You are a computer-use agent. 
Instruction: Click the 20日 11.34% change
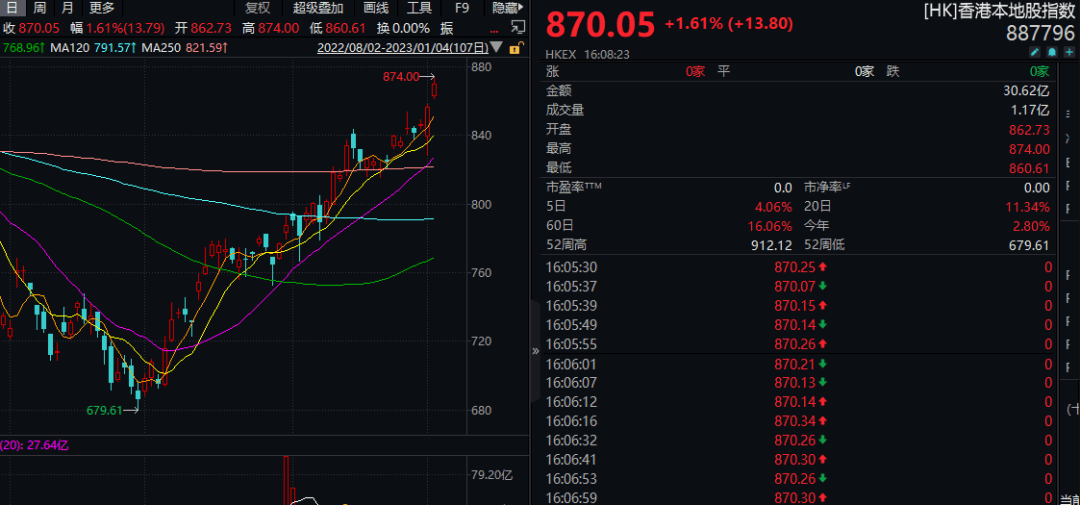click(x=1029, y=207)
